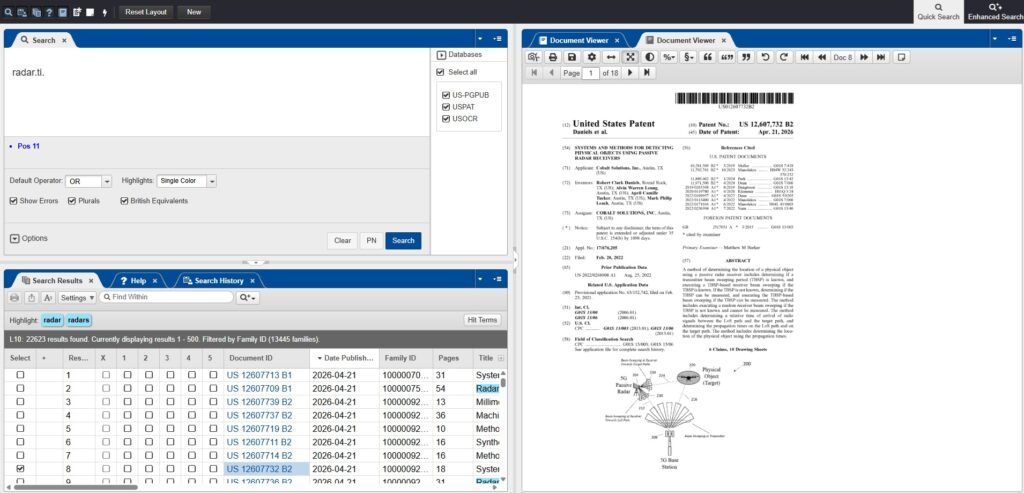Expand the Options section
Viewport: 1024px width, 493px height.
point(15,238)
